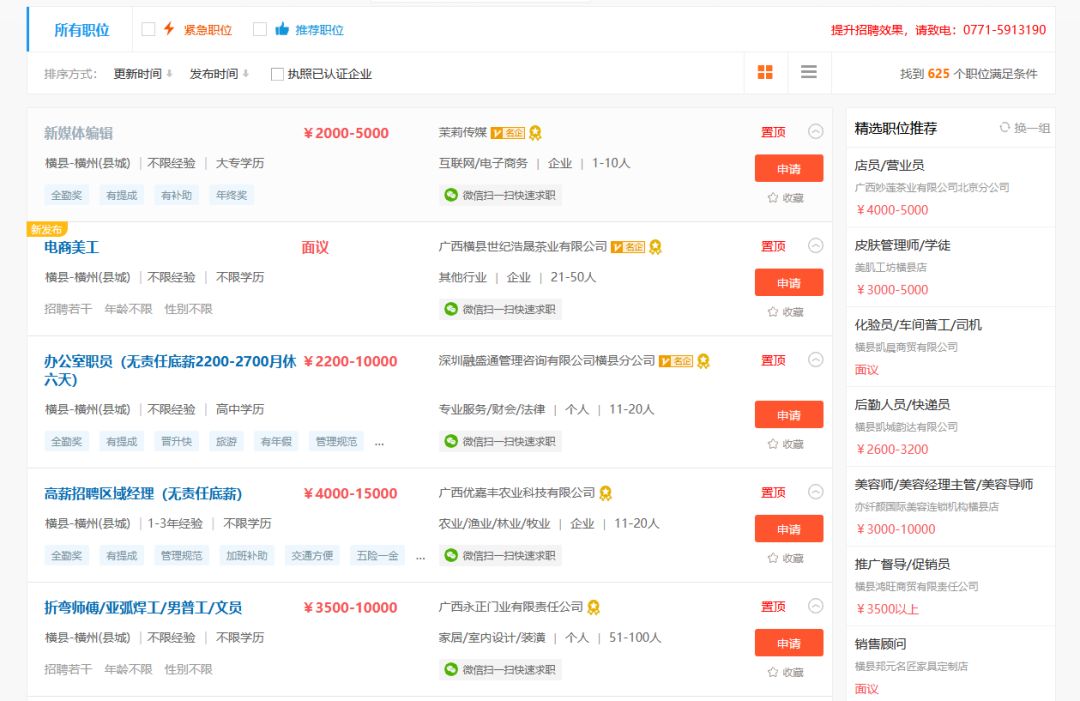Apply to 新媒体编辑 with 申请 button
Viewport: 1080px width, 701px height.
click(x=789, y=169)
